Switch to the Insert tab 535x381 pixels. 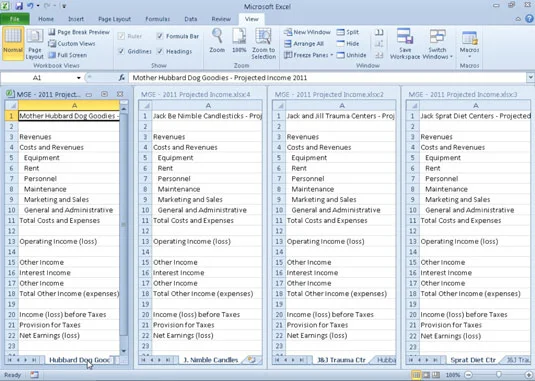tap(76, 19)
